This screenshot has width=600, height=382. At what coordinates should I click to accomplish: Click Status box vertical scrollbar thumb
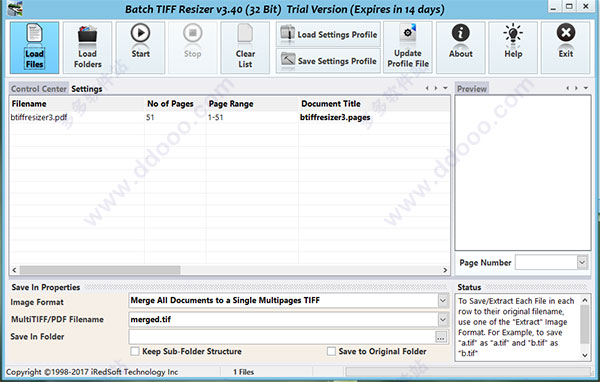[x=585, y=324]
